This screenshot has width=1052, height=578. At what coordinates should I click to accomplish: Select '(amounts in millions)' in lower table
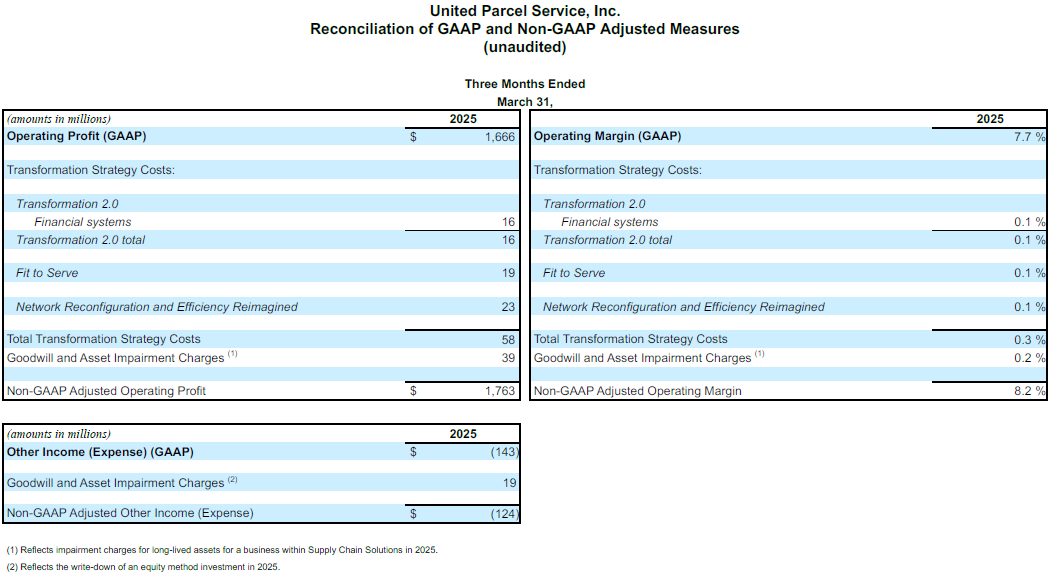click(x=59, y=434)
